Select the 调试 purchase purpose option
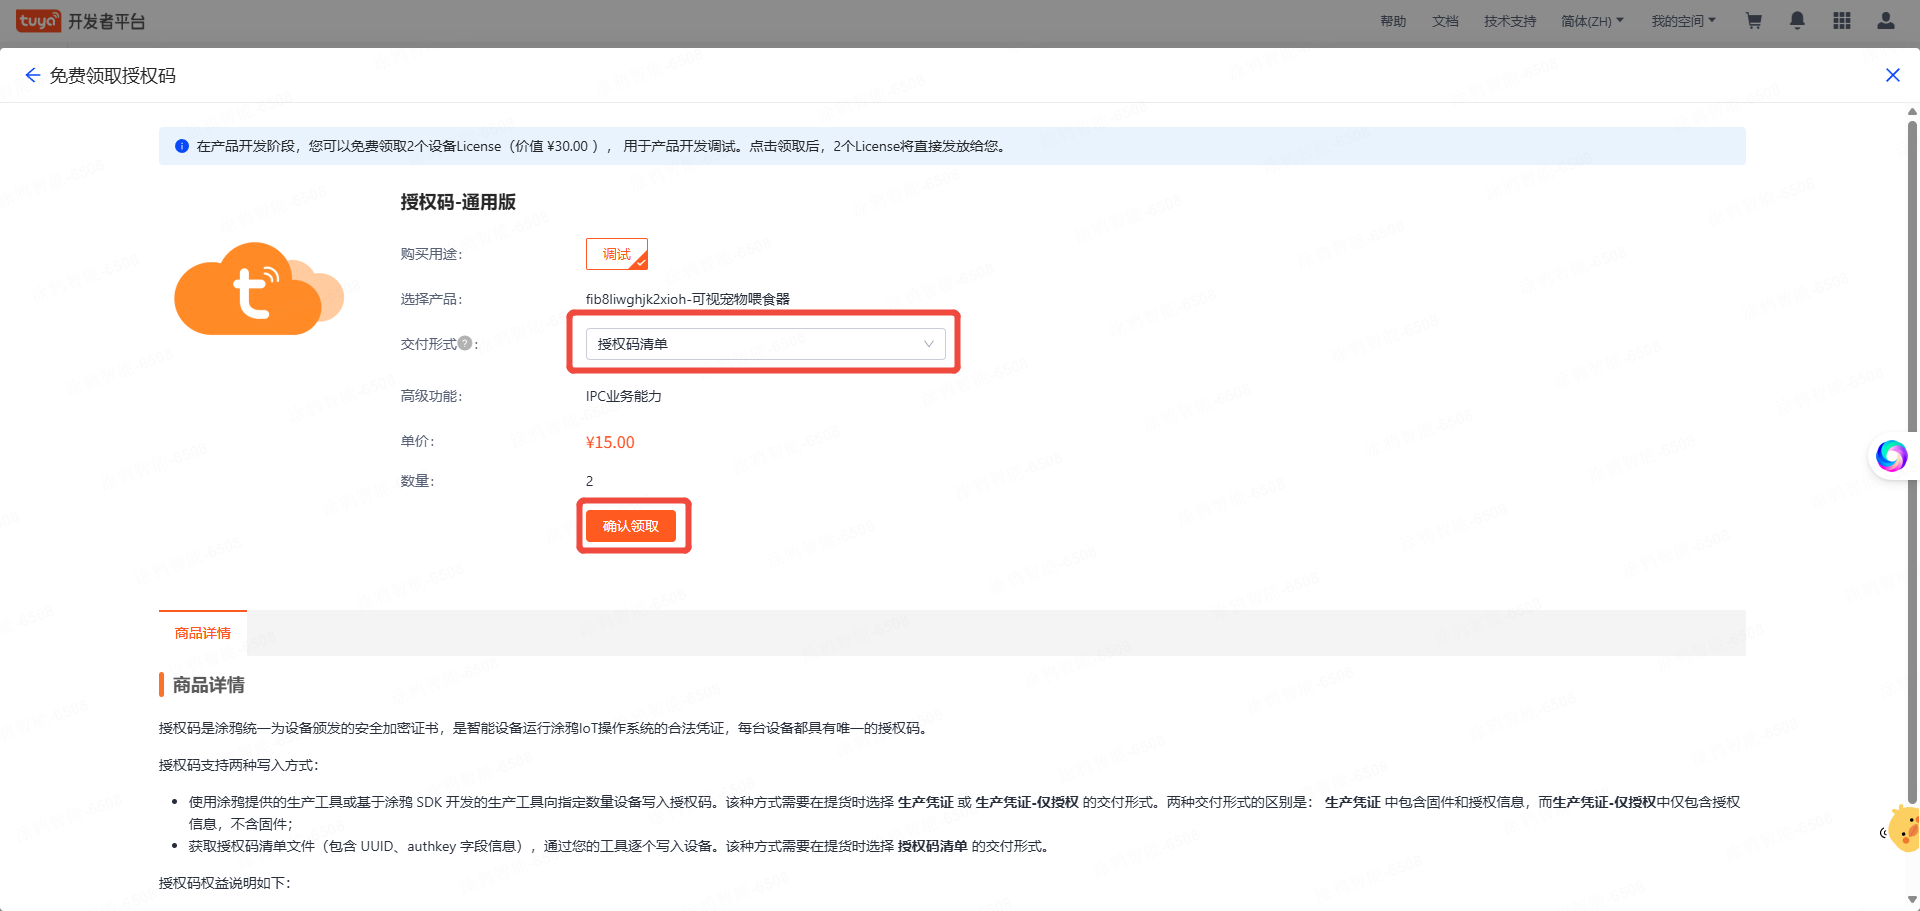 [x=617, y=254]
